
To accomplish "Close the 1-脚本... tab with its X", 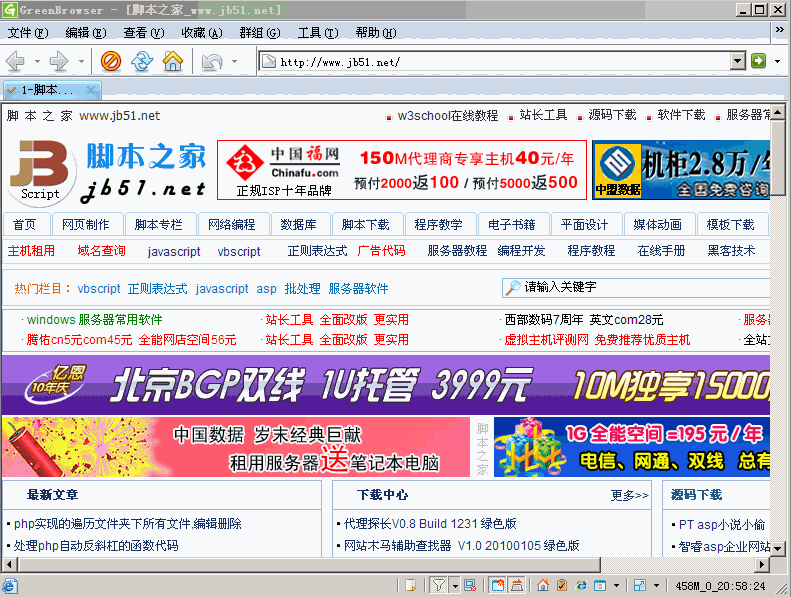I will click(91, 90).
